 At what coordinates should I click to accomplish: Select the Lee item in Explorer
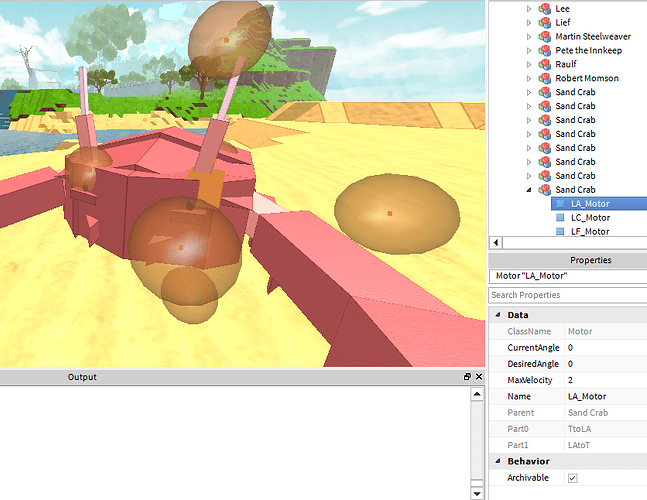click(562, 8)
